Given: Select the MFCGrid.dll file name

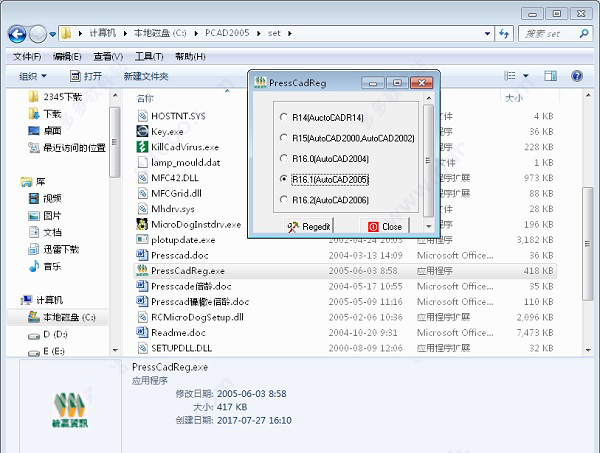Looking at the screenshot, I should 176,193.
